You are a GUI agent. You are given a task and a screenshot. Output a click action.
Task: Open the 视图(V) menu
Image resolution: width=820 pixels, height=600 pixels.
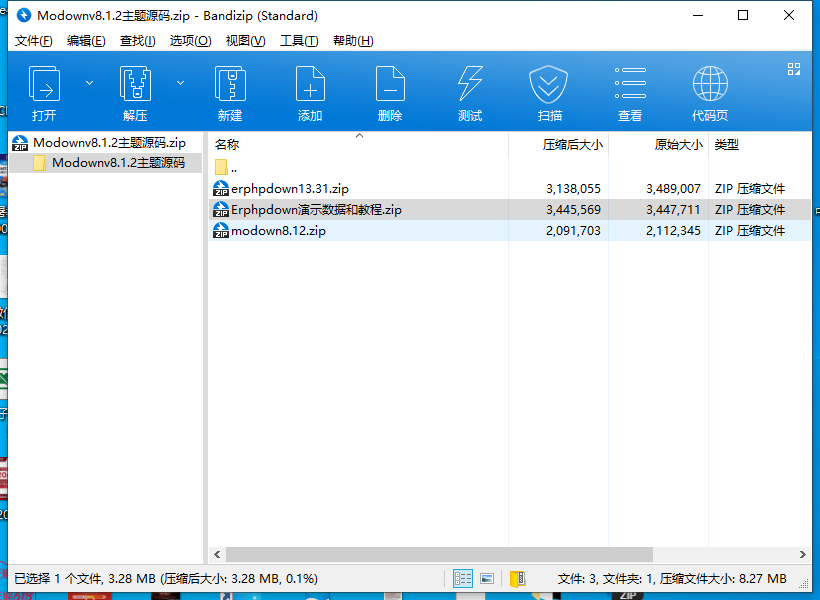[x=245, y=41]
